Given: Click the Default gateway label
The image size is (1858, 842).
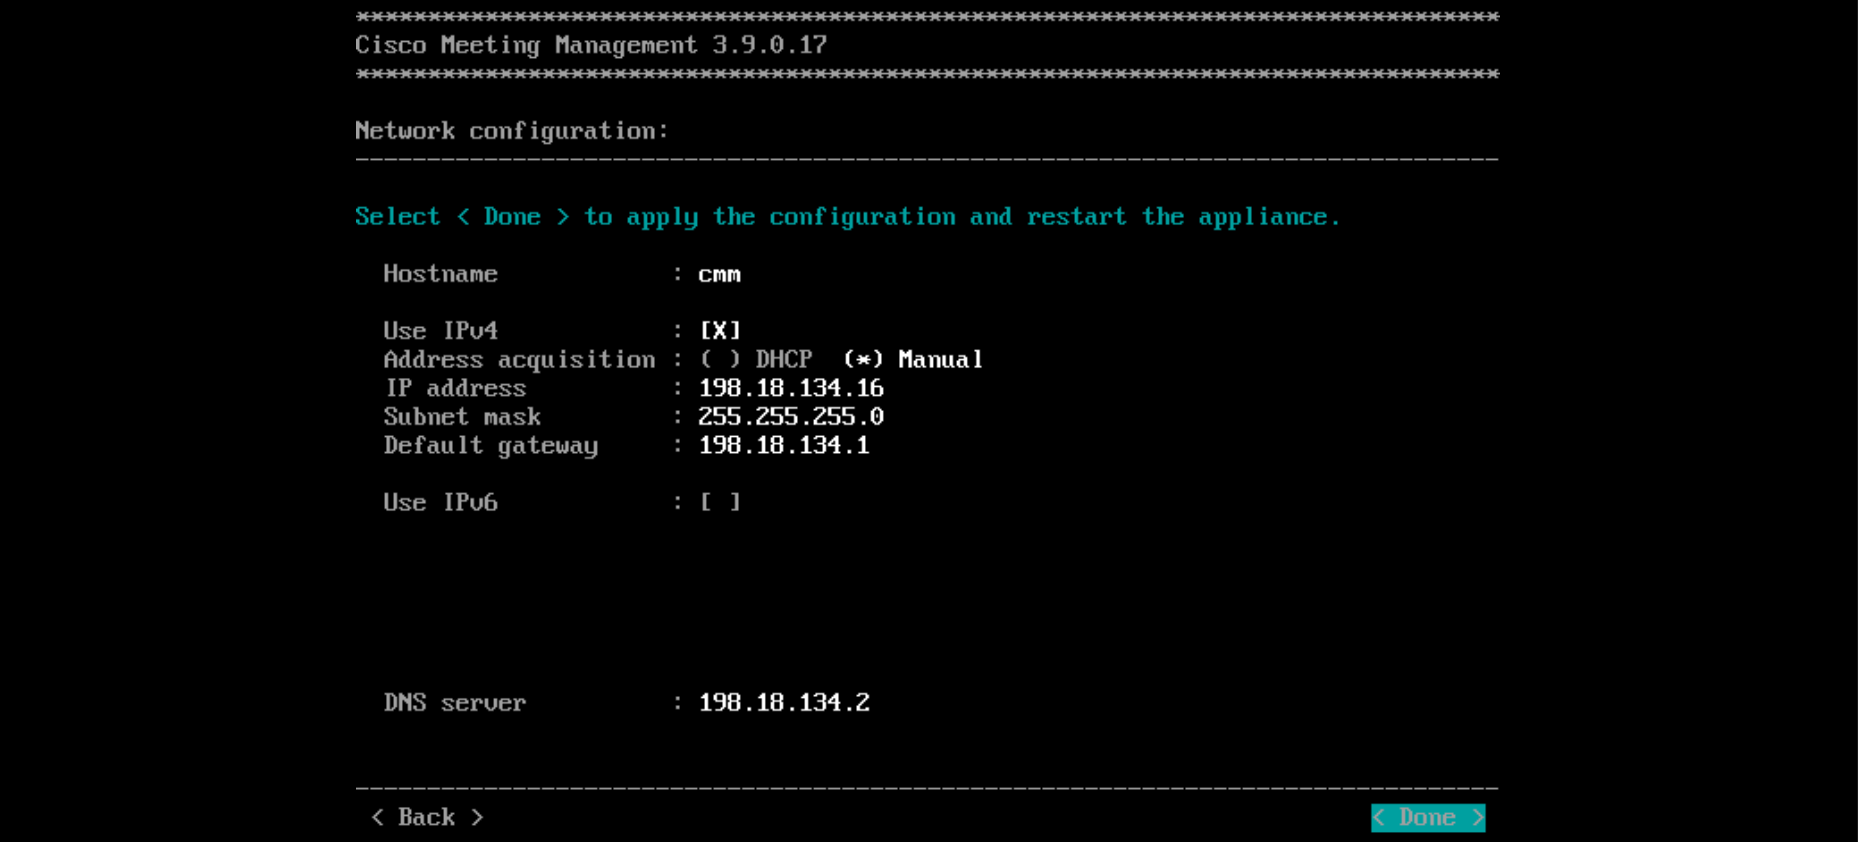Looking at the screenshot, I should point(490,445).
